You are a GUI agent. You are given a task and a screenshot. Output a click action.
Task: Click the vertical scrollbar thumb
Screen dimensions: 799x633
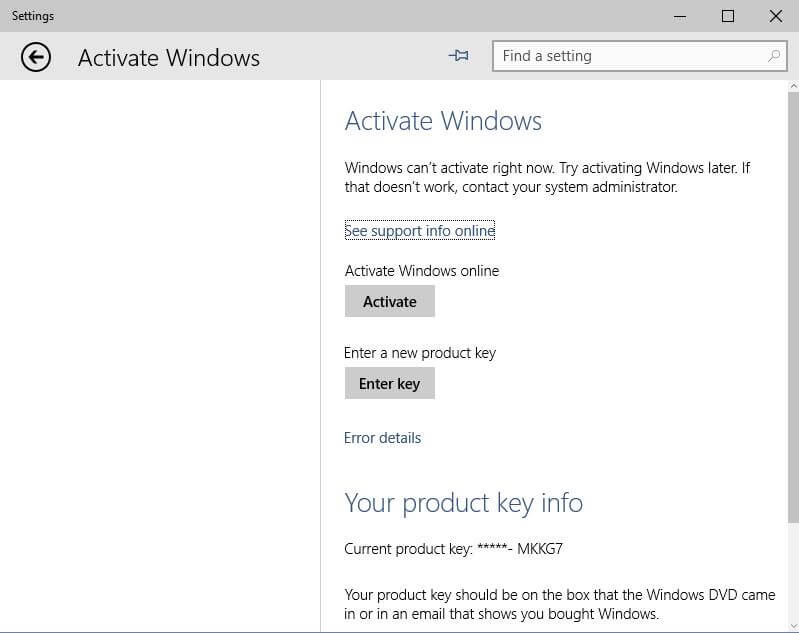point(793,307)
